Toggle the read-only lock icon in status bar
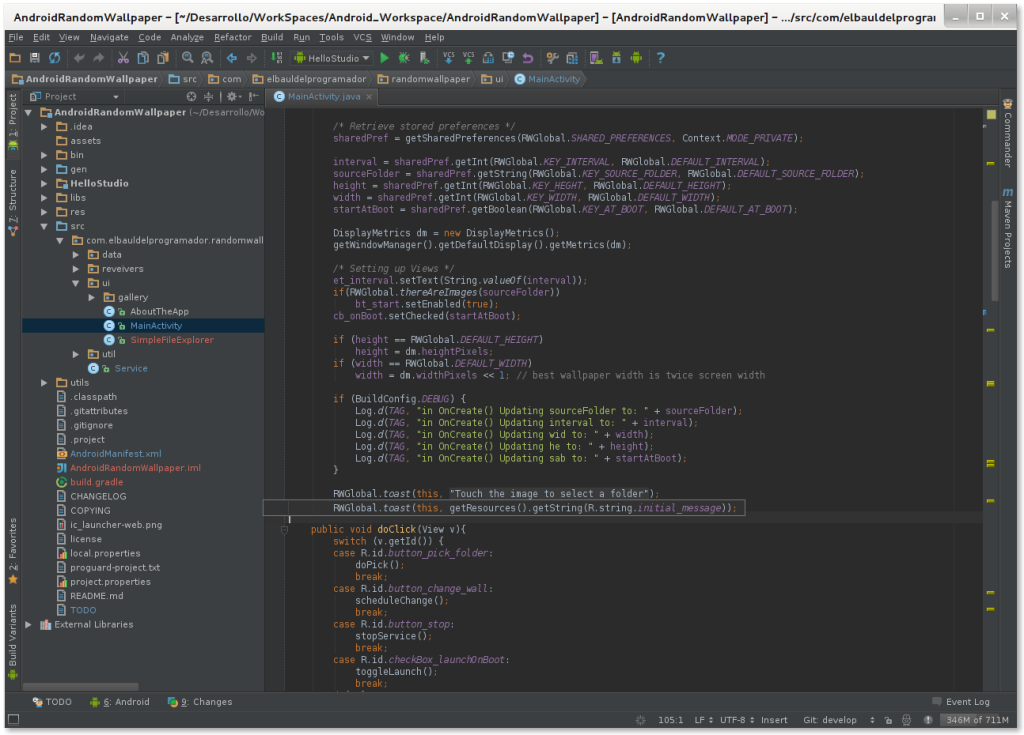 (x=888, y=720)
